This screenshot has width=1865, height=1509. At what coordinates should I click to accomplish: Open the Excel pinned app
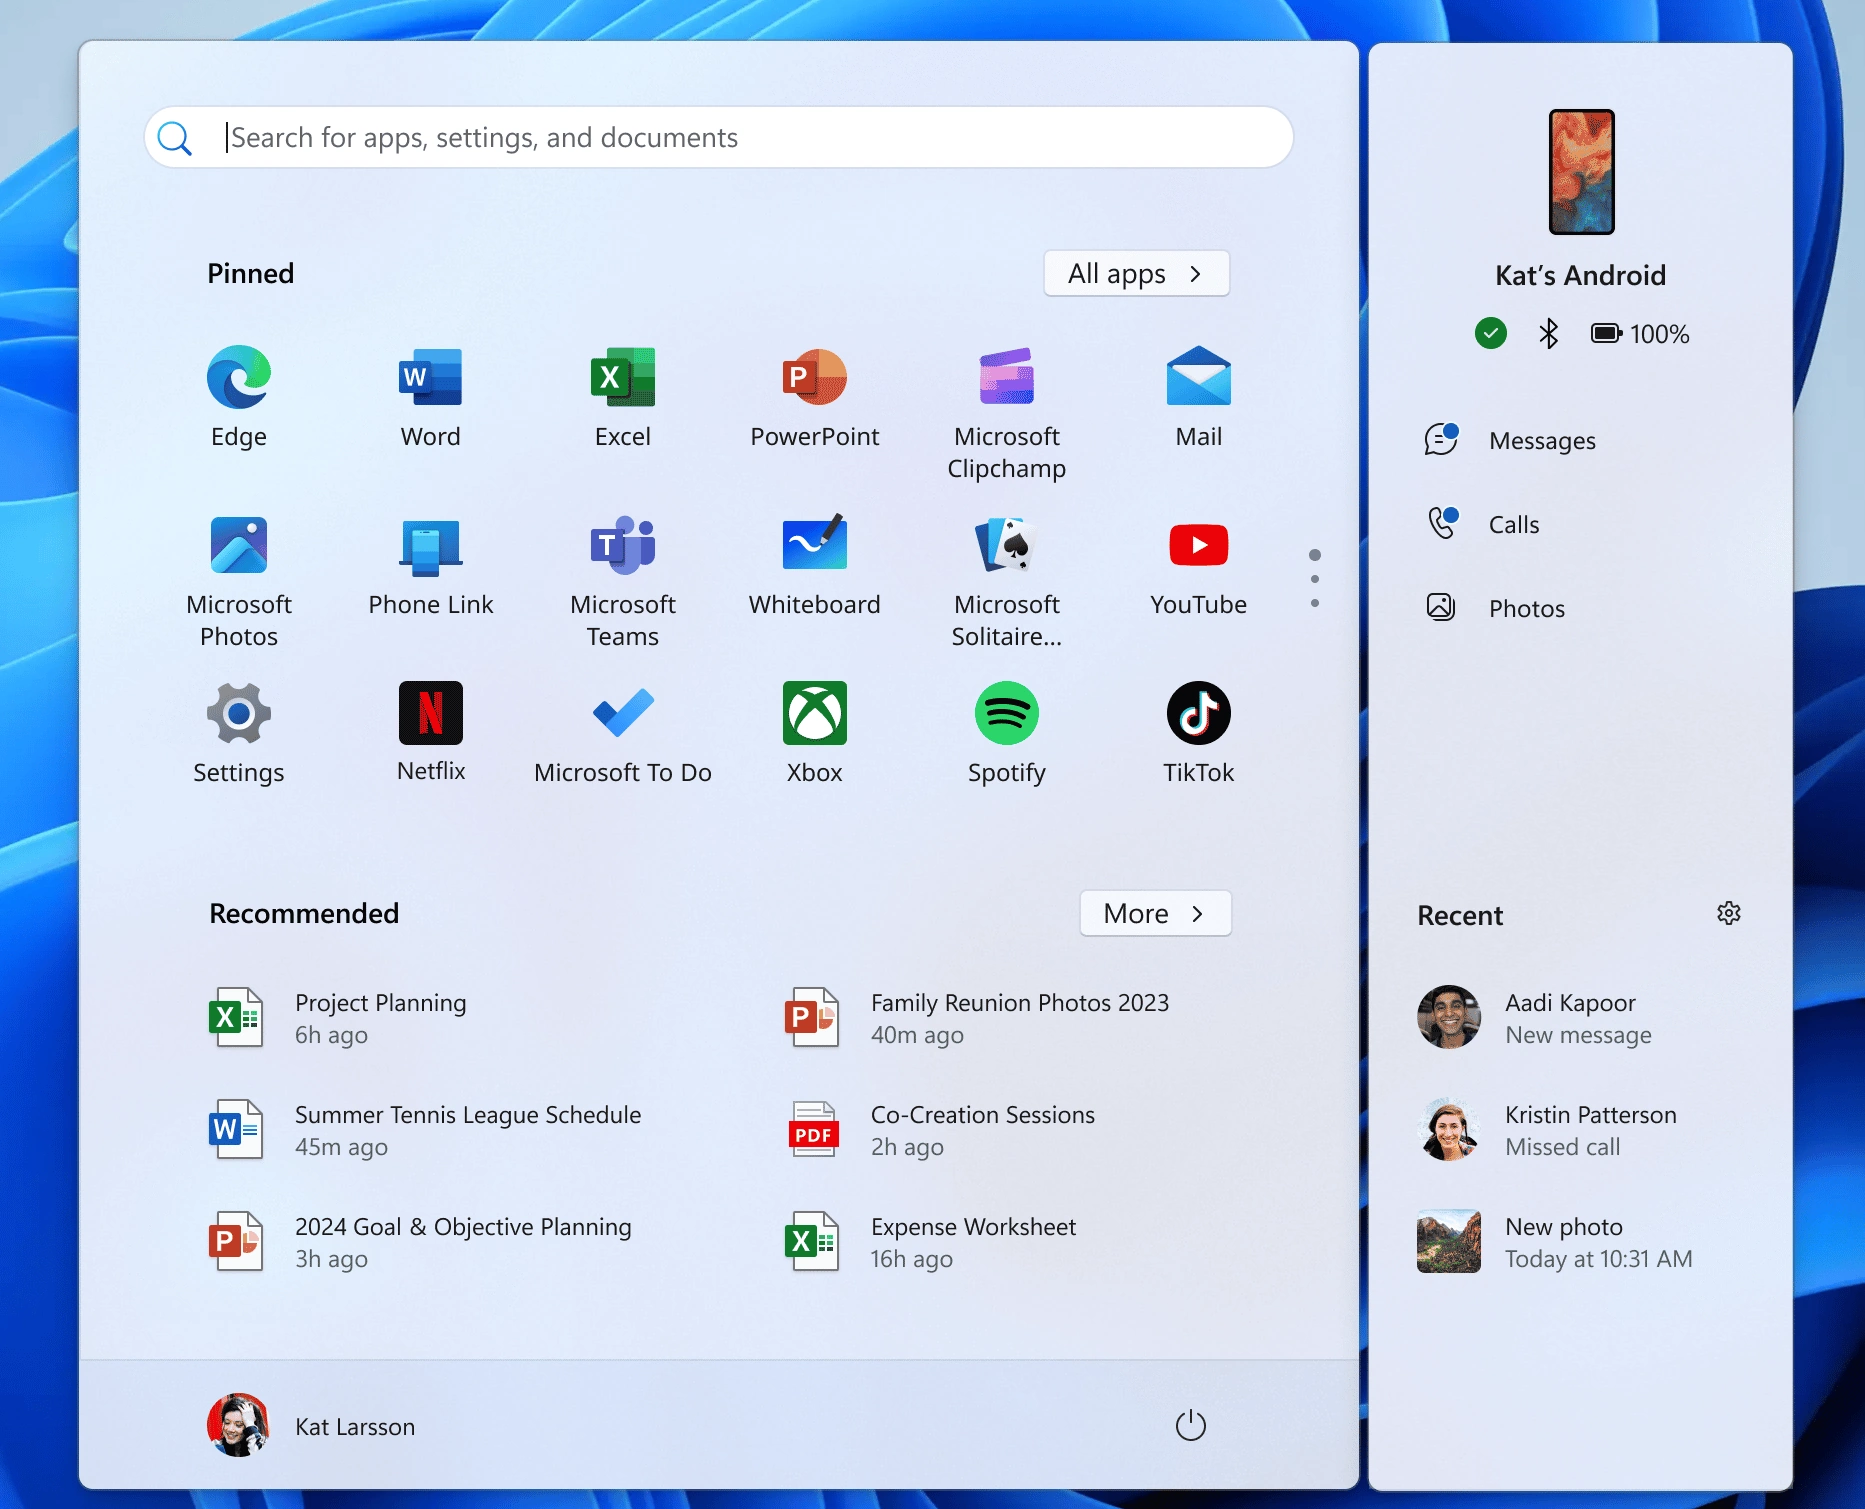tap(623, 397)
